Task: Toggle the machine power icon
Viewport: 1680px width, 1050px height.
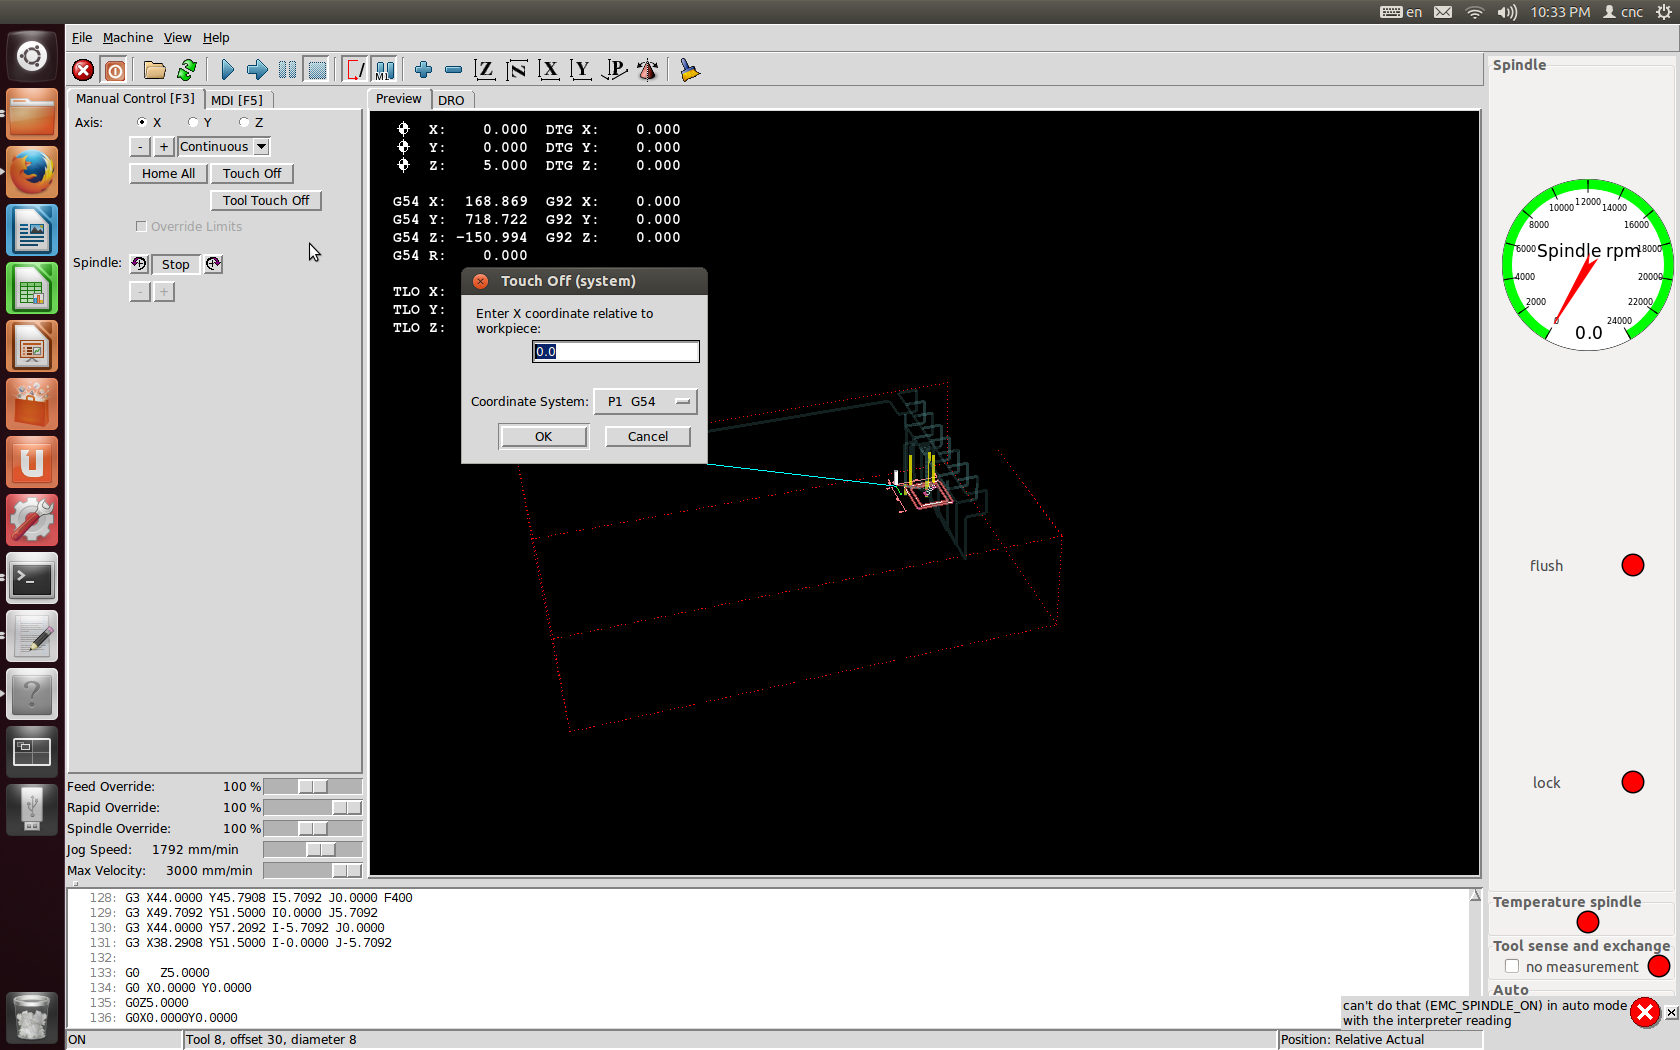Action: click(x=115, y=70)
